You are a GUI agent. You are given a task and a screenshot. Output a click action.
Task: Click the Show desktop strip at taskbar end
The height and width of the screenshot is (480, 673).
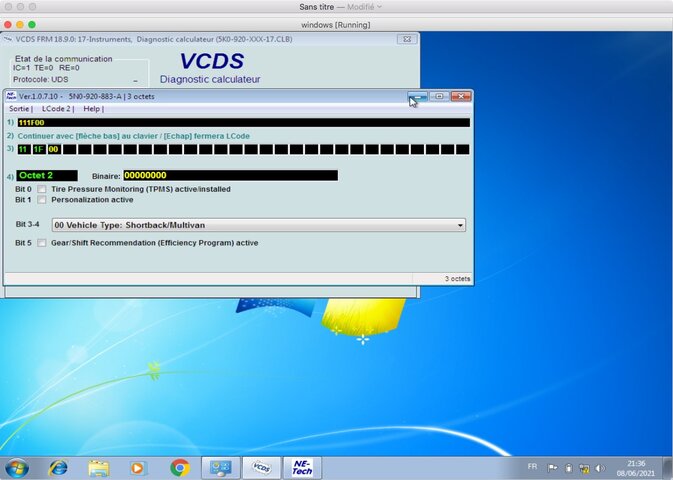[669, 468]
